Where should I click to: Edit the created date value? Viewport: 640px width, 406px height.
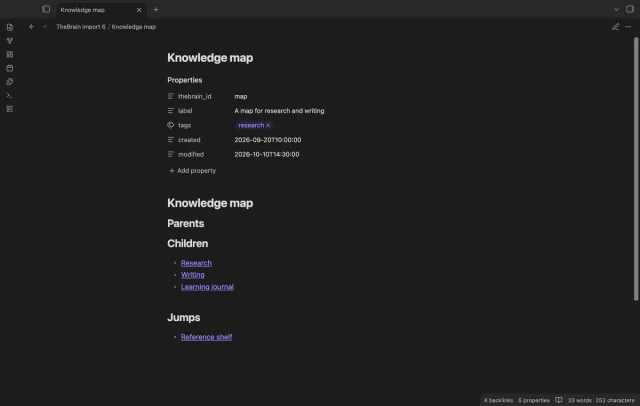click(268, 140)
